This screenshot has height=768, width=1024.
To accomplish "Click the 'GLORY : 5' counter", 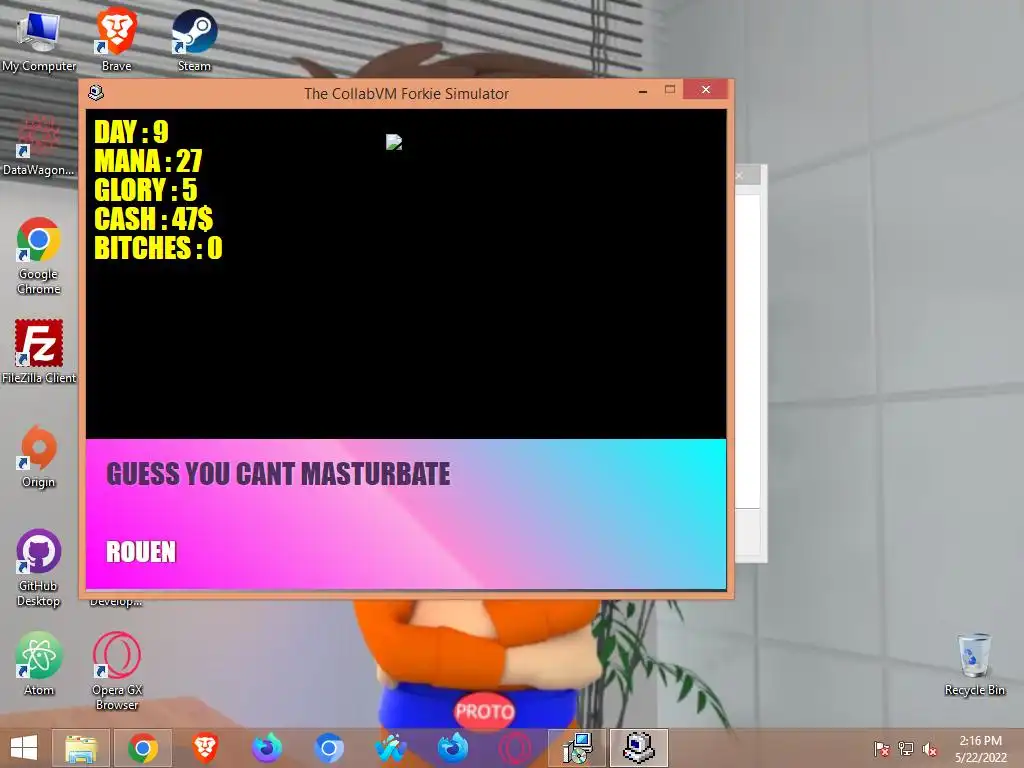I will pos(146,190).
